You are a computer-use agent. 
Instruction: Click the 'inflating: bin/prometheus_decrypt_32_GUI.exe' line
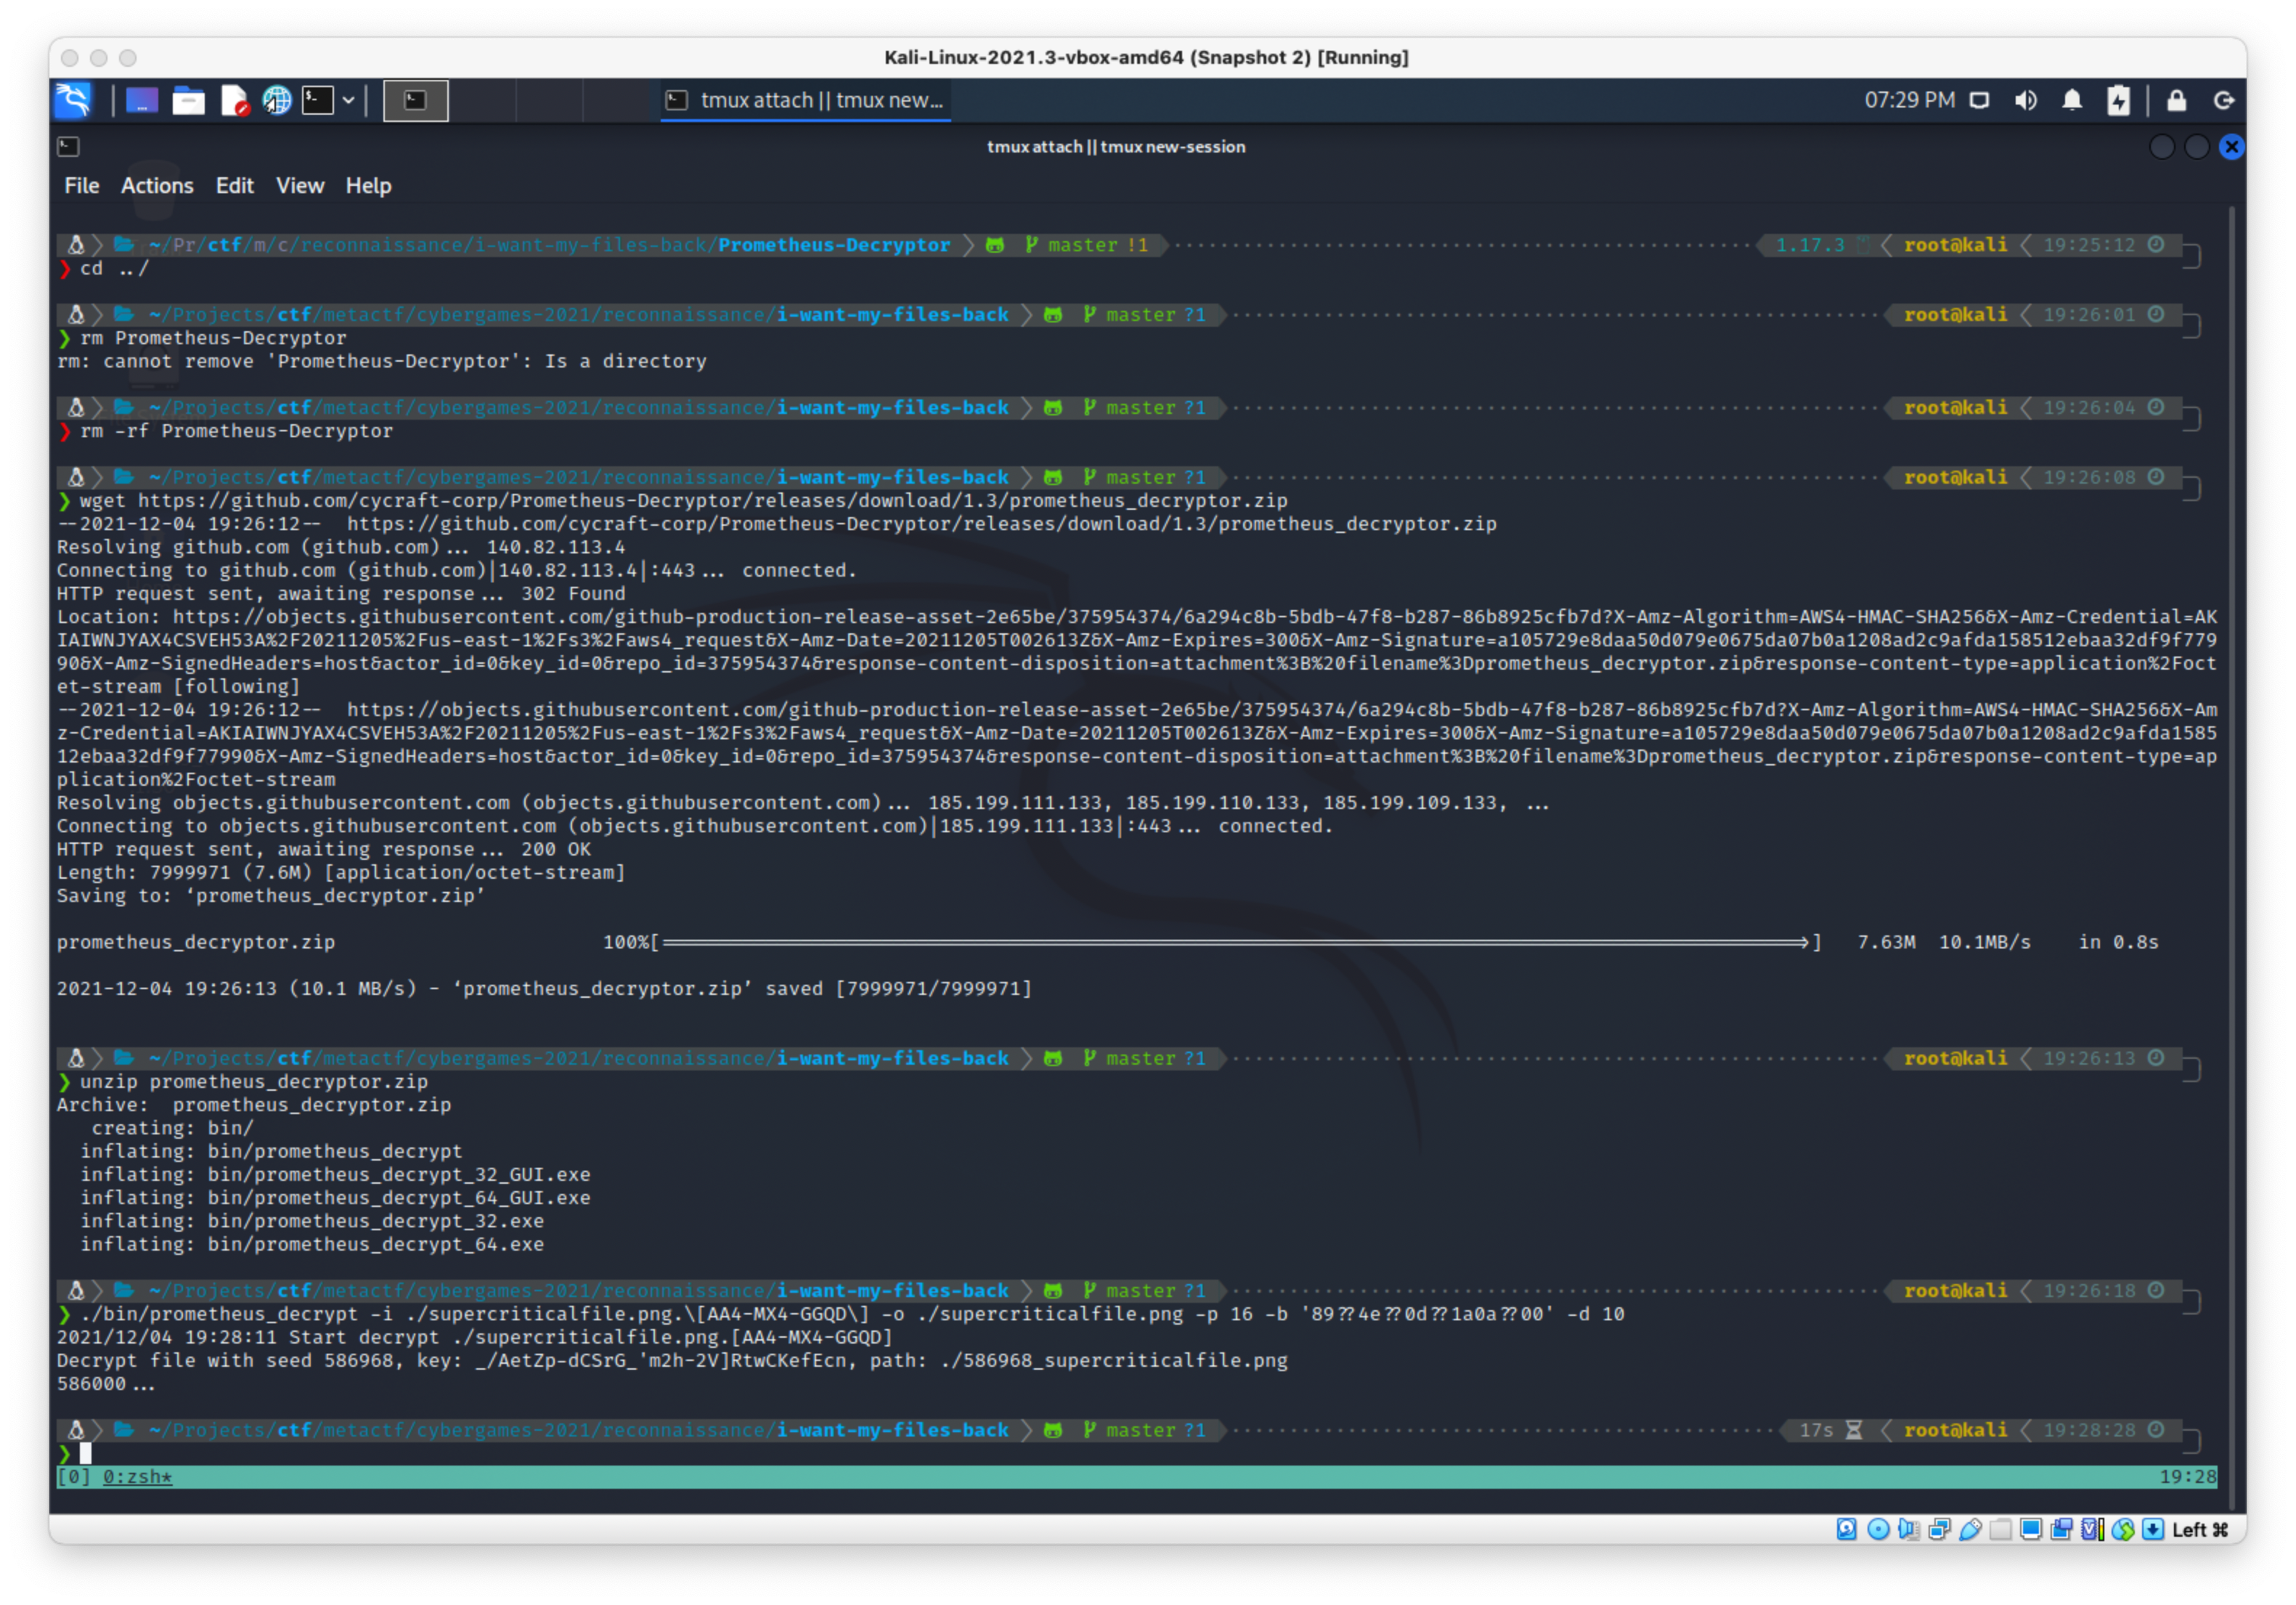335,1175
